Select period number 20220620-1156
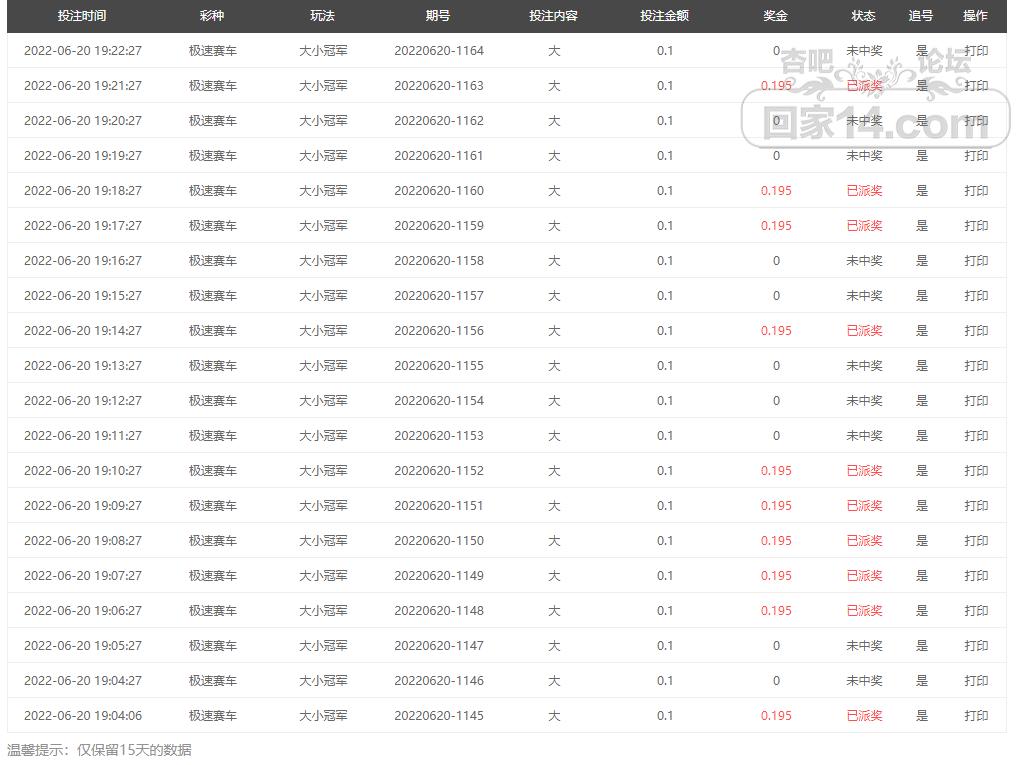1016x765 pixels. pyautogui.click(x=439, y=330)
